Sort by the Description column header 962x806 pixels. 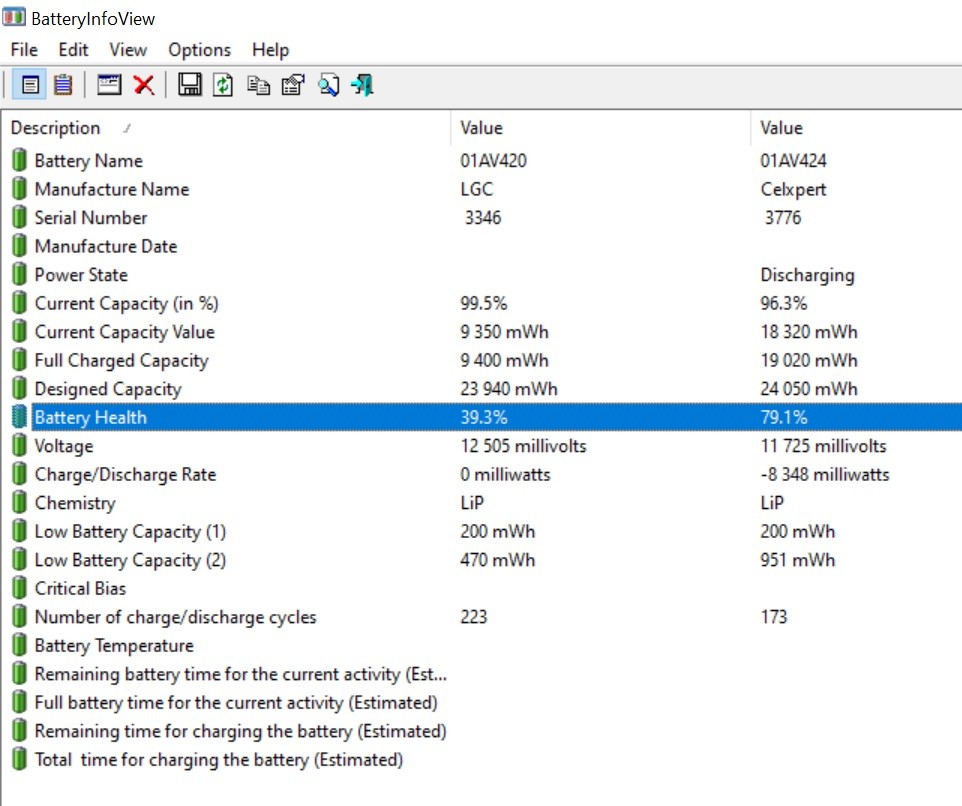click(x=226, y=128)
